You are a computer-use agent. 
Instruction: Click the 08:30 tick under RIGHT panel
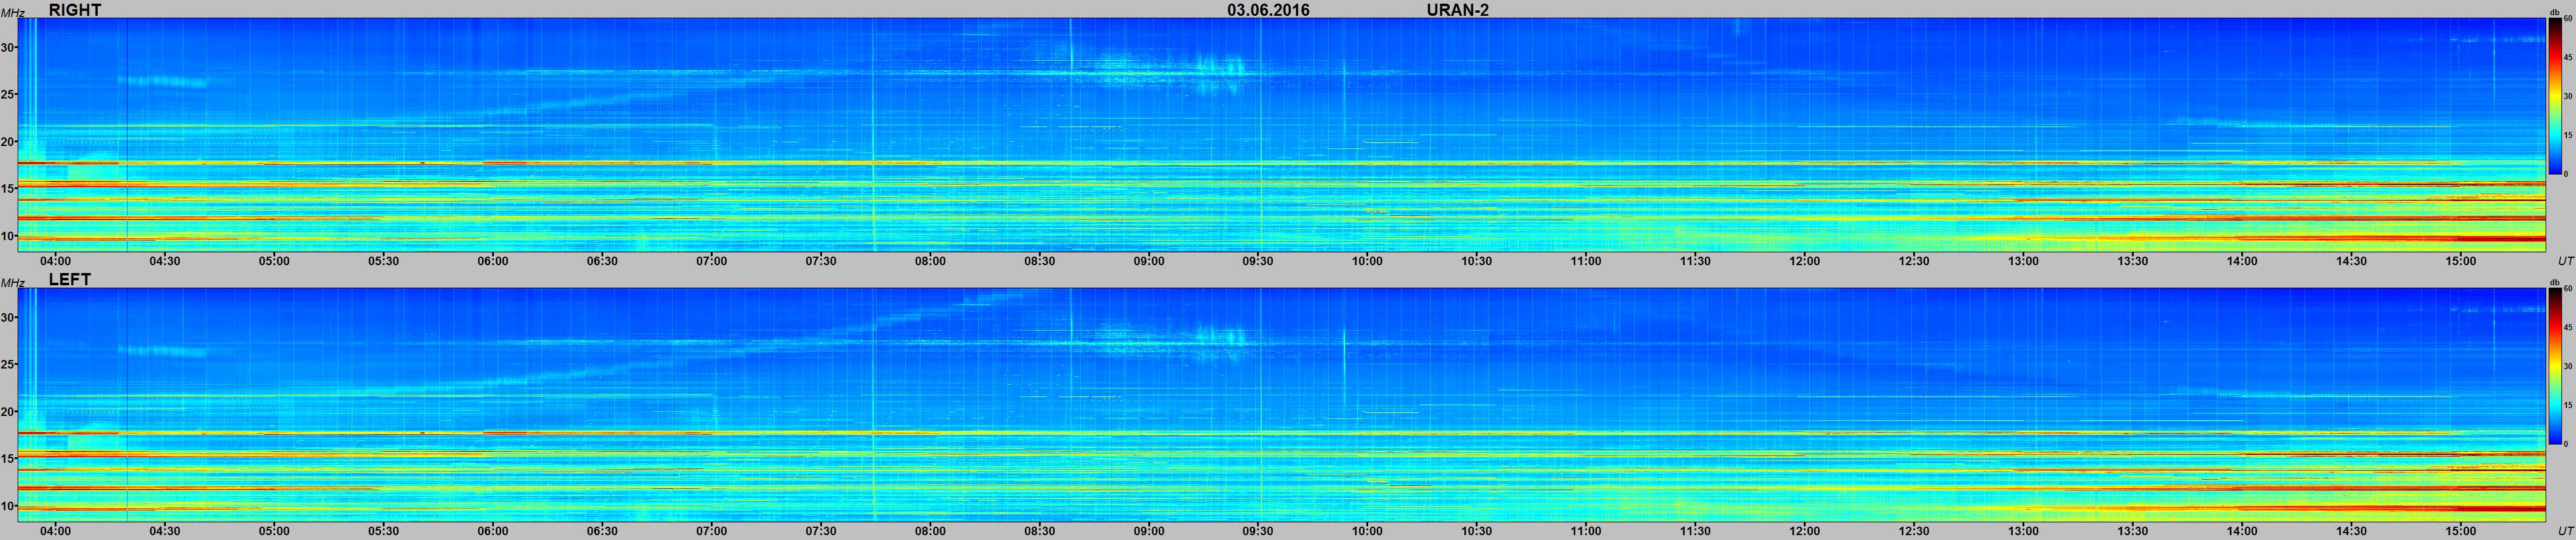click(1040, 261)
